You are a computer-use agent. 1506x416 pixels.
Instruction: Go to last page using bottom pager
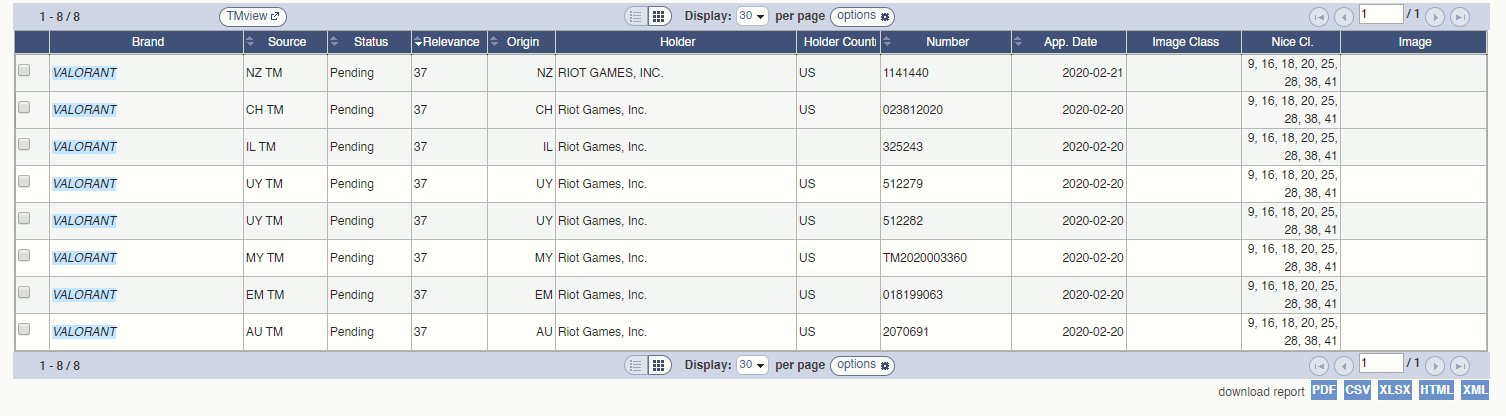coord(1460,365)
